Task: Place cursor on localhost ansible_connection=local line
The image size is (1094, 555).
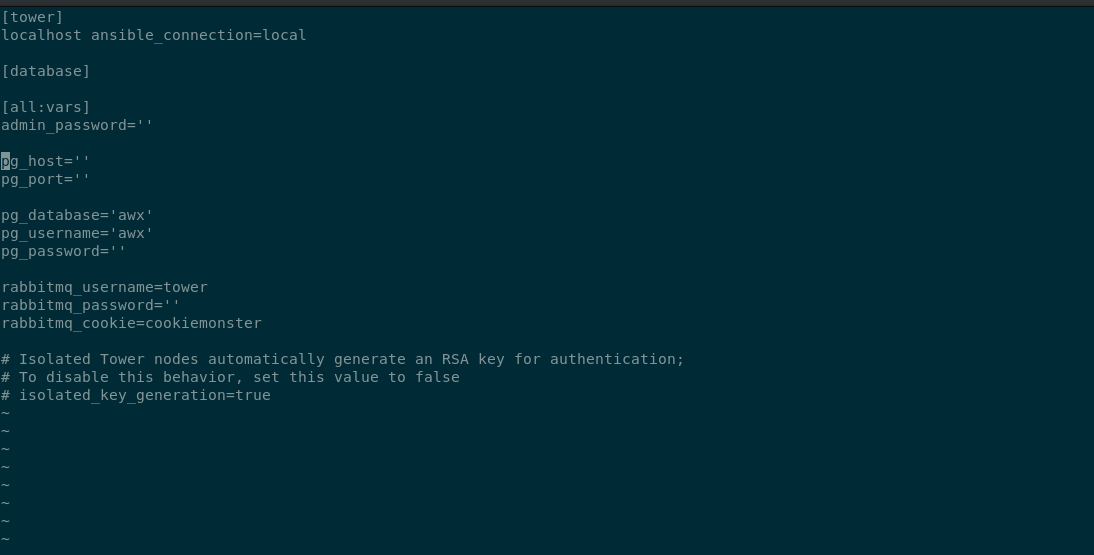Action: point(153,35)
